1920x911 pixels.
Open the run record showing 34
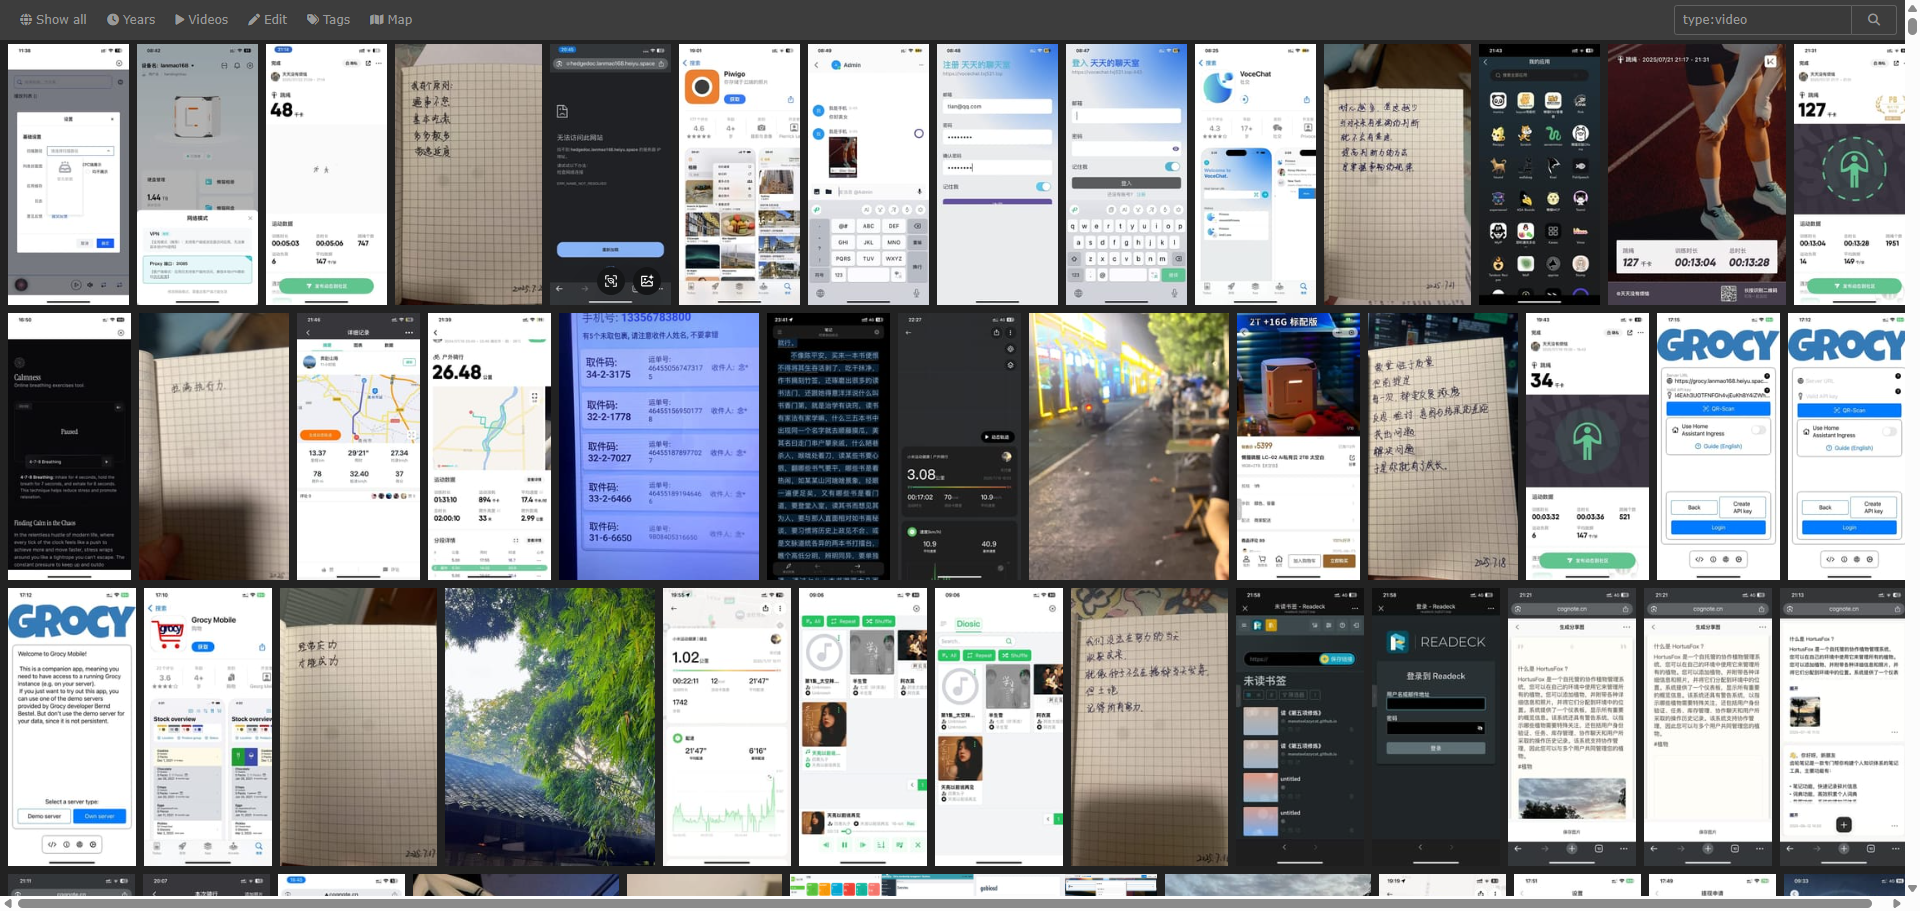tap(1587, 446)
